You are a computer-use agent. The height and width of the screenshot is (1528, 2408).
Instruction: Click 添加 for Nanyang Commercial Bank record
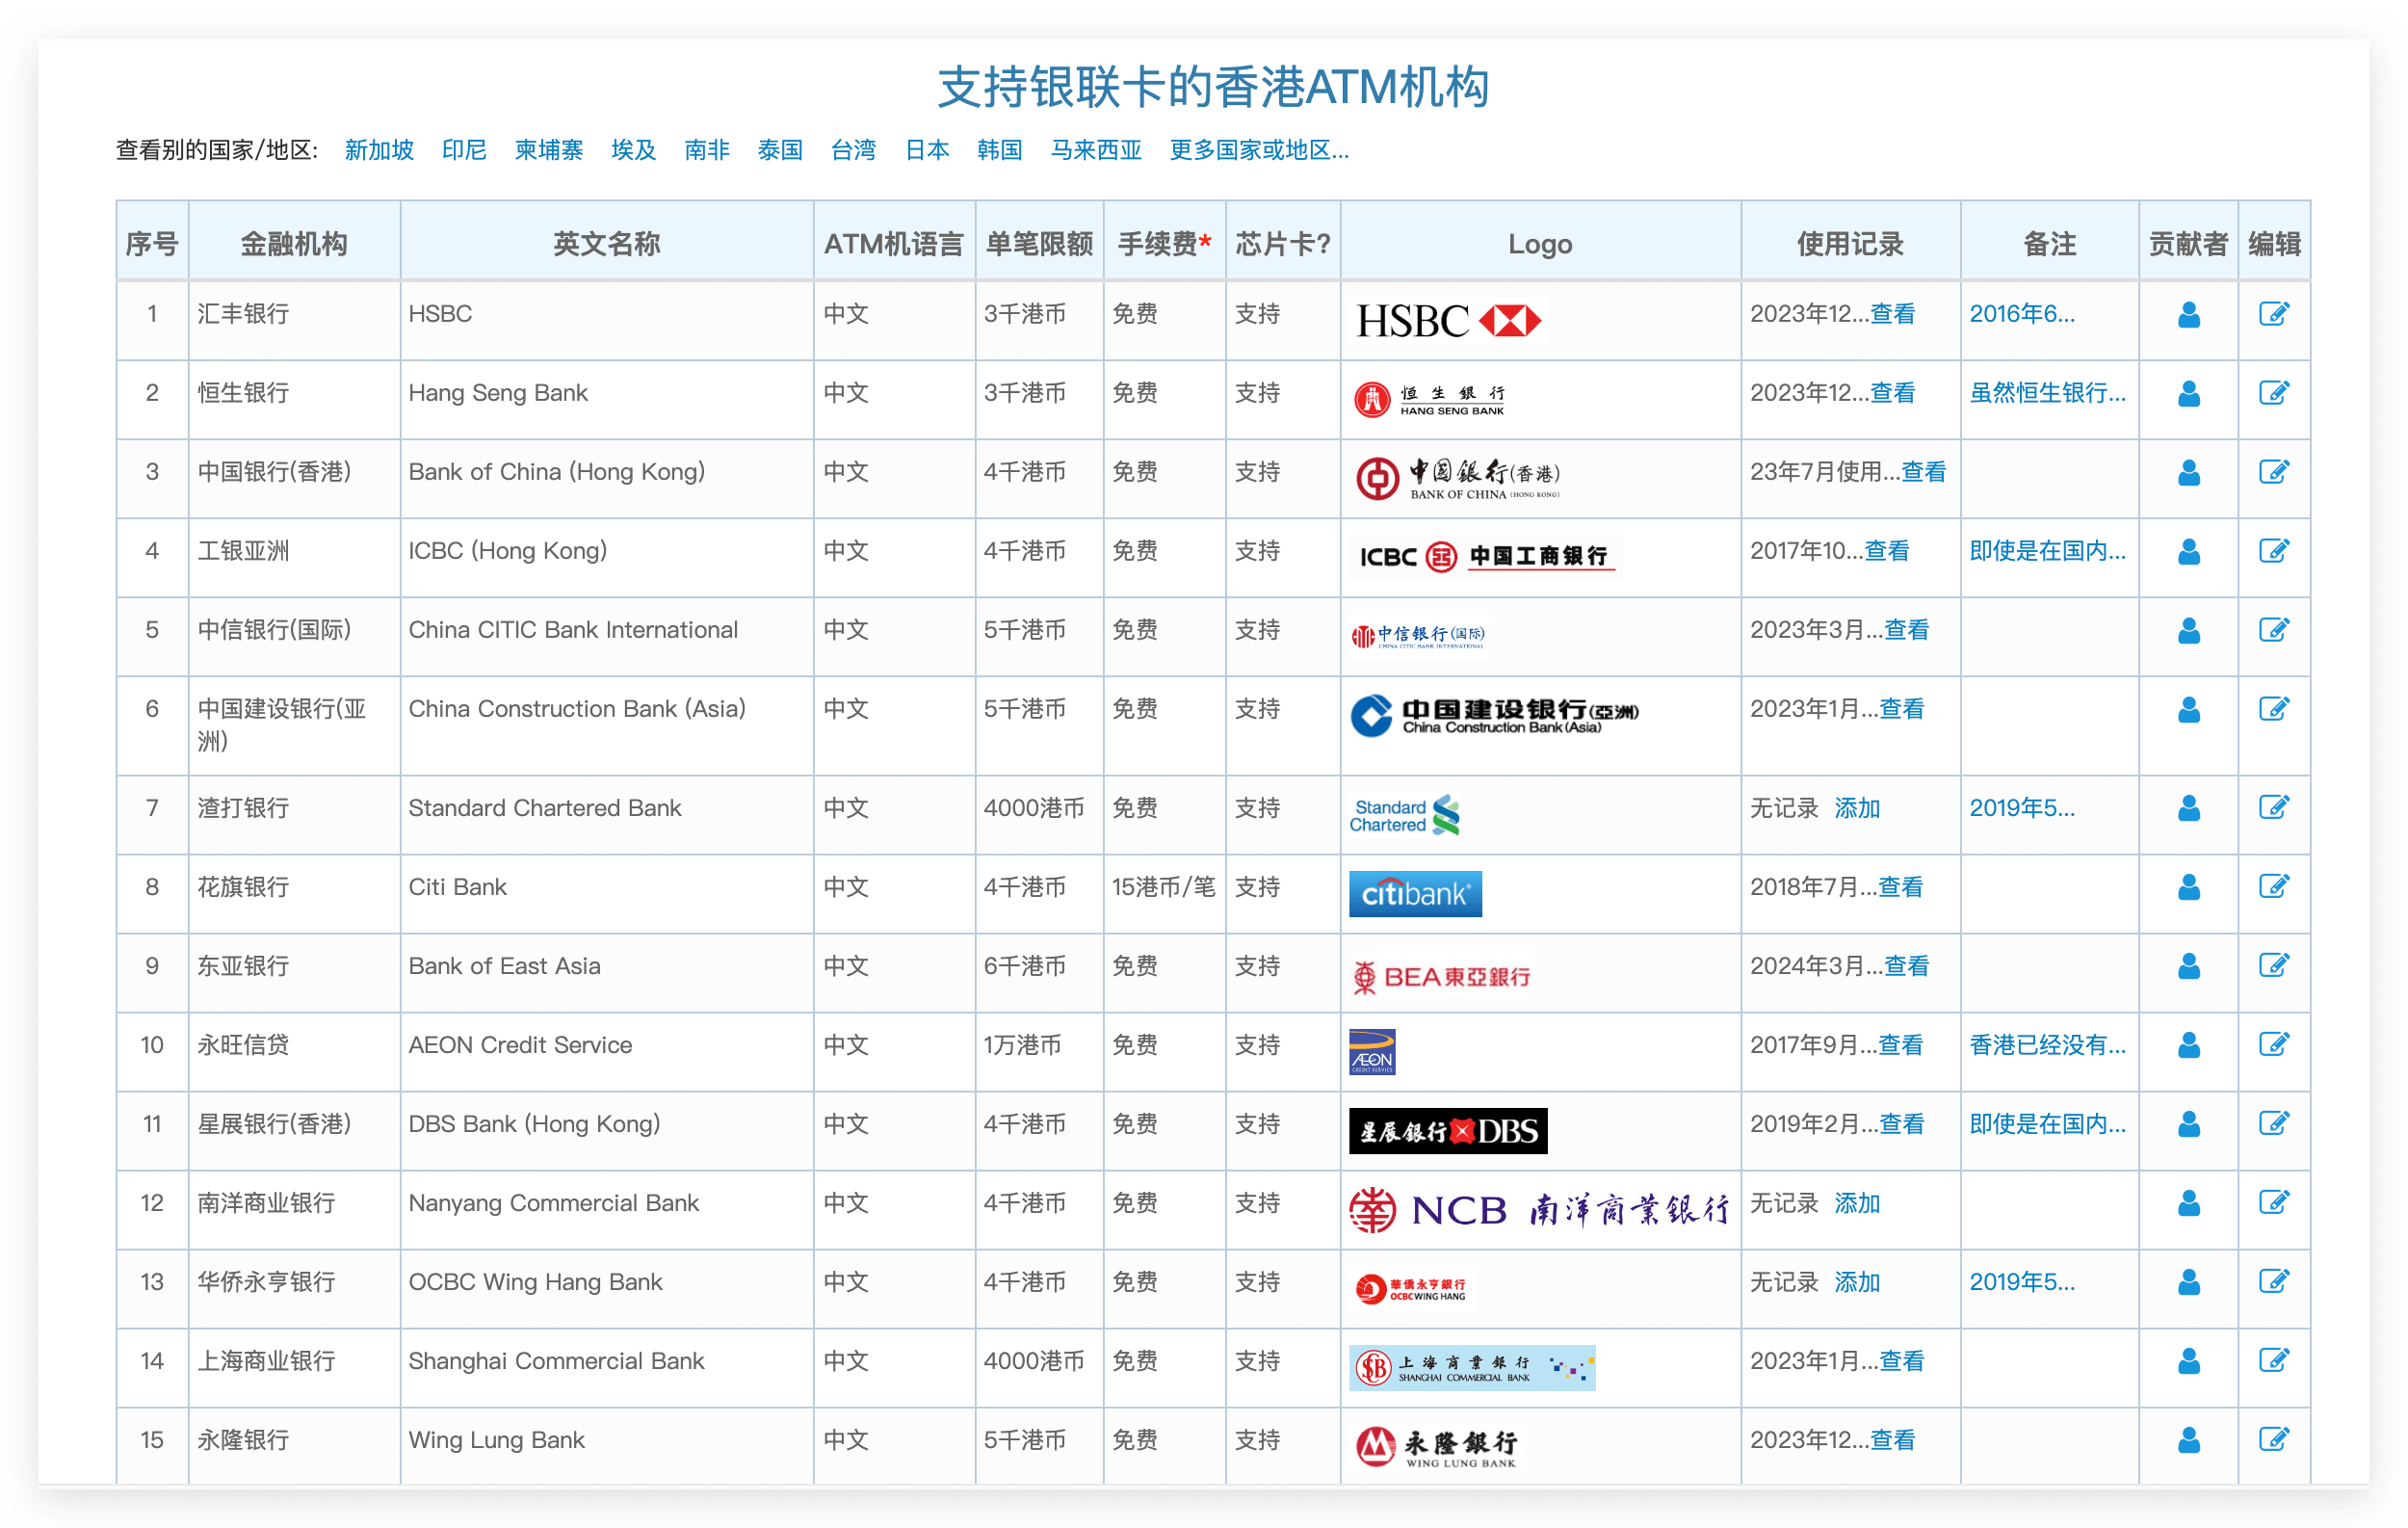tap(1857, 1203)
